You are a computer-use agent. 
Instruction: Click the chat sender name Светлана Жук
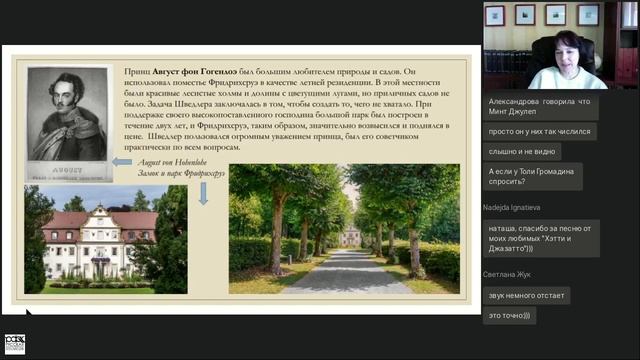tap(507, 275)
